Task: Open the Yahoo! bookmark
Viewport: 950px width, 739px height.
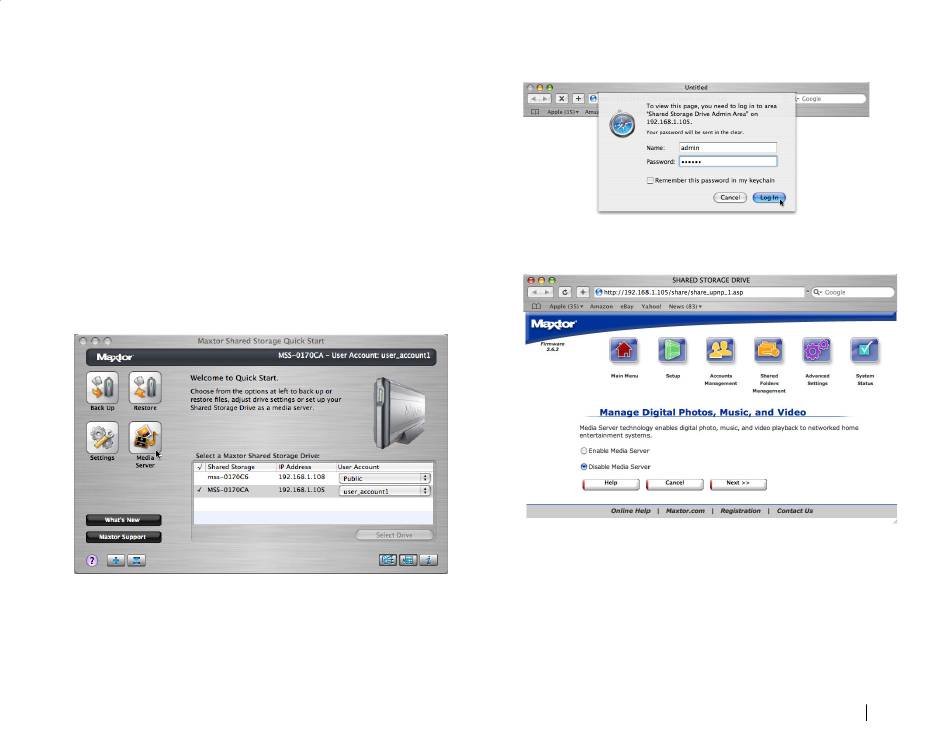Action: 651,307
